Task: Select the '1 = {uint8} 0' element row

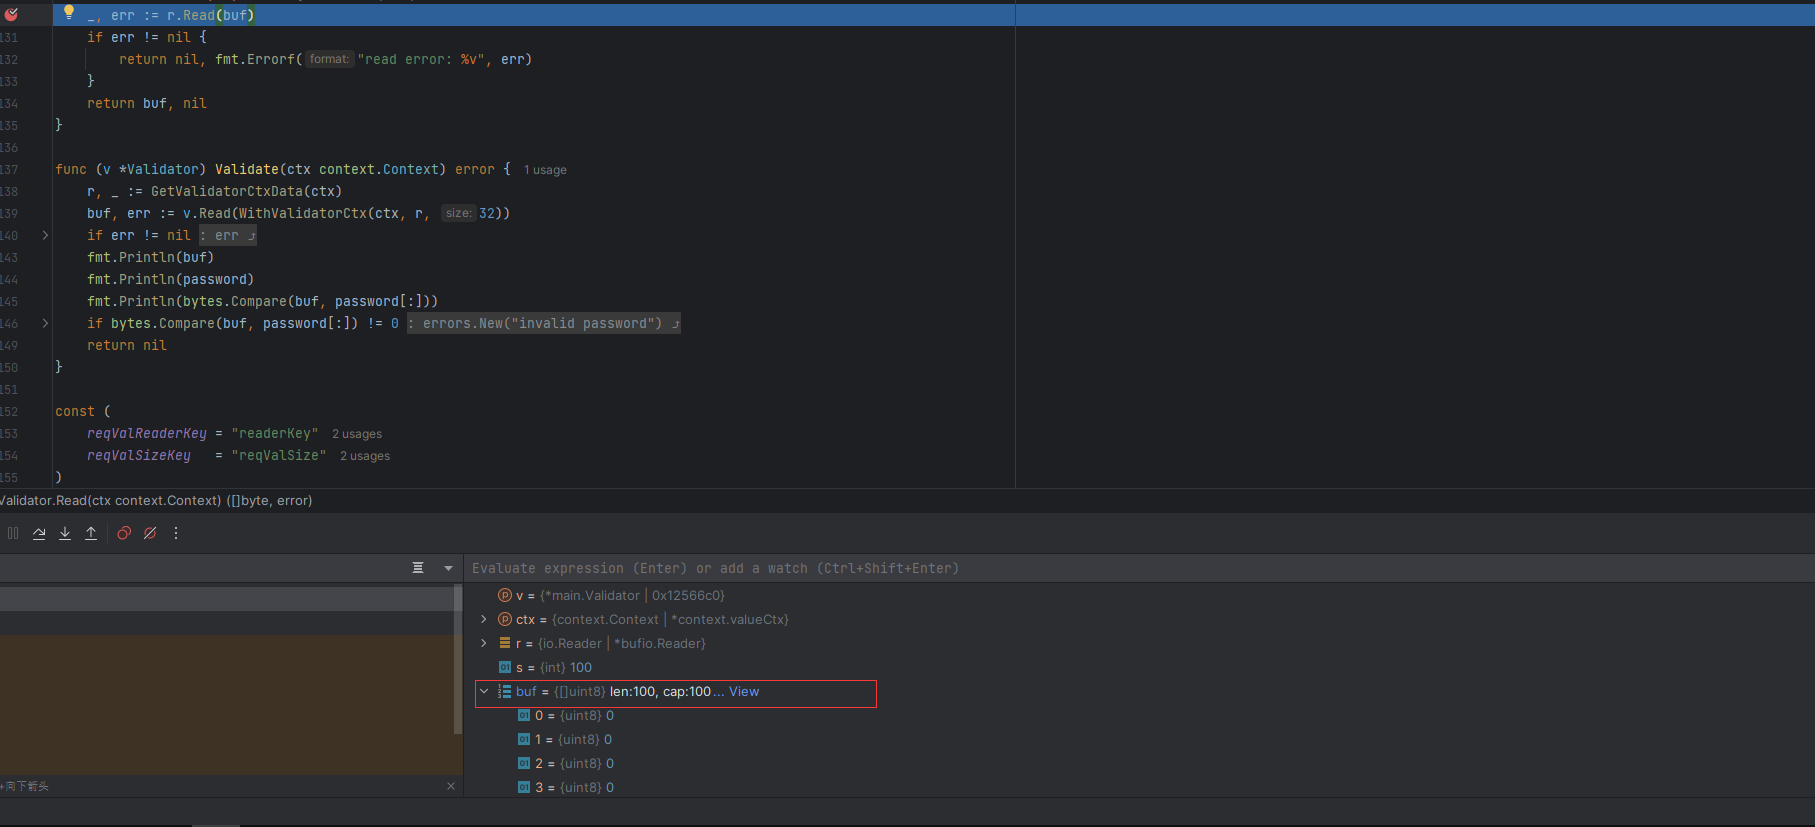Action: (x=1139, y=739)
